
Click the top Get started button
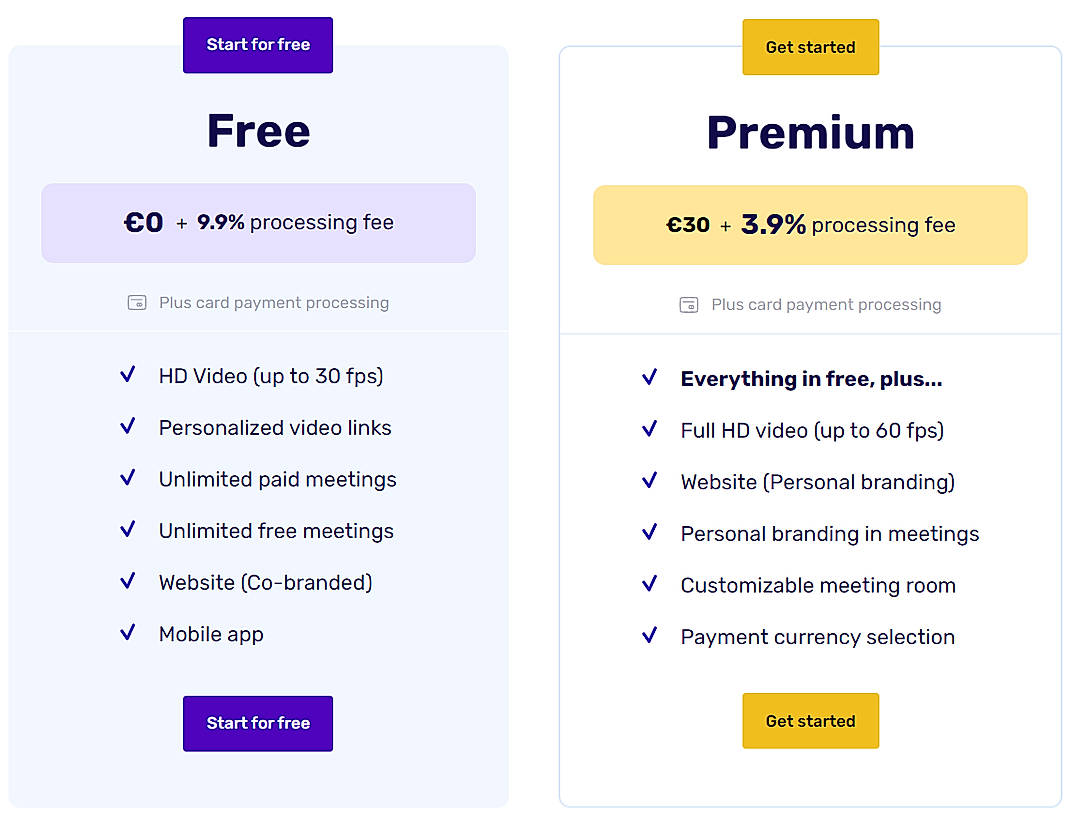tap(810, 46)
